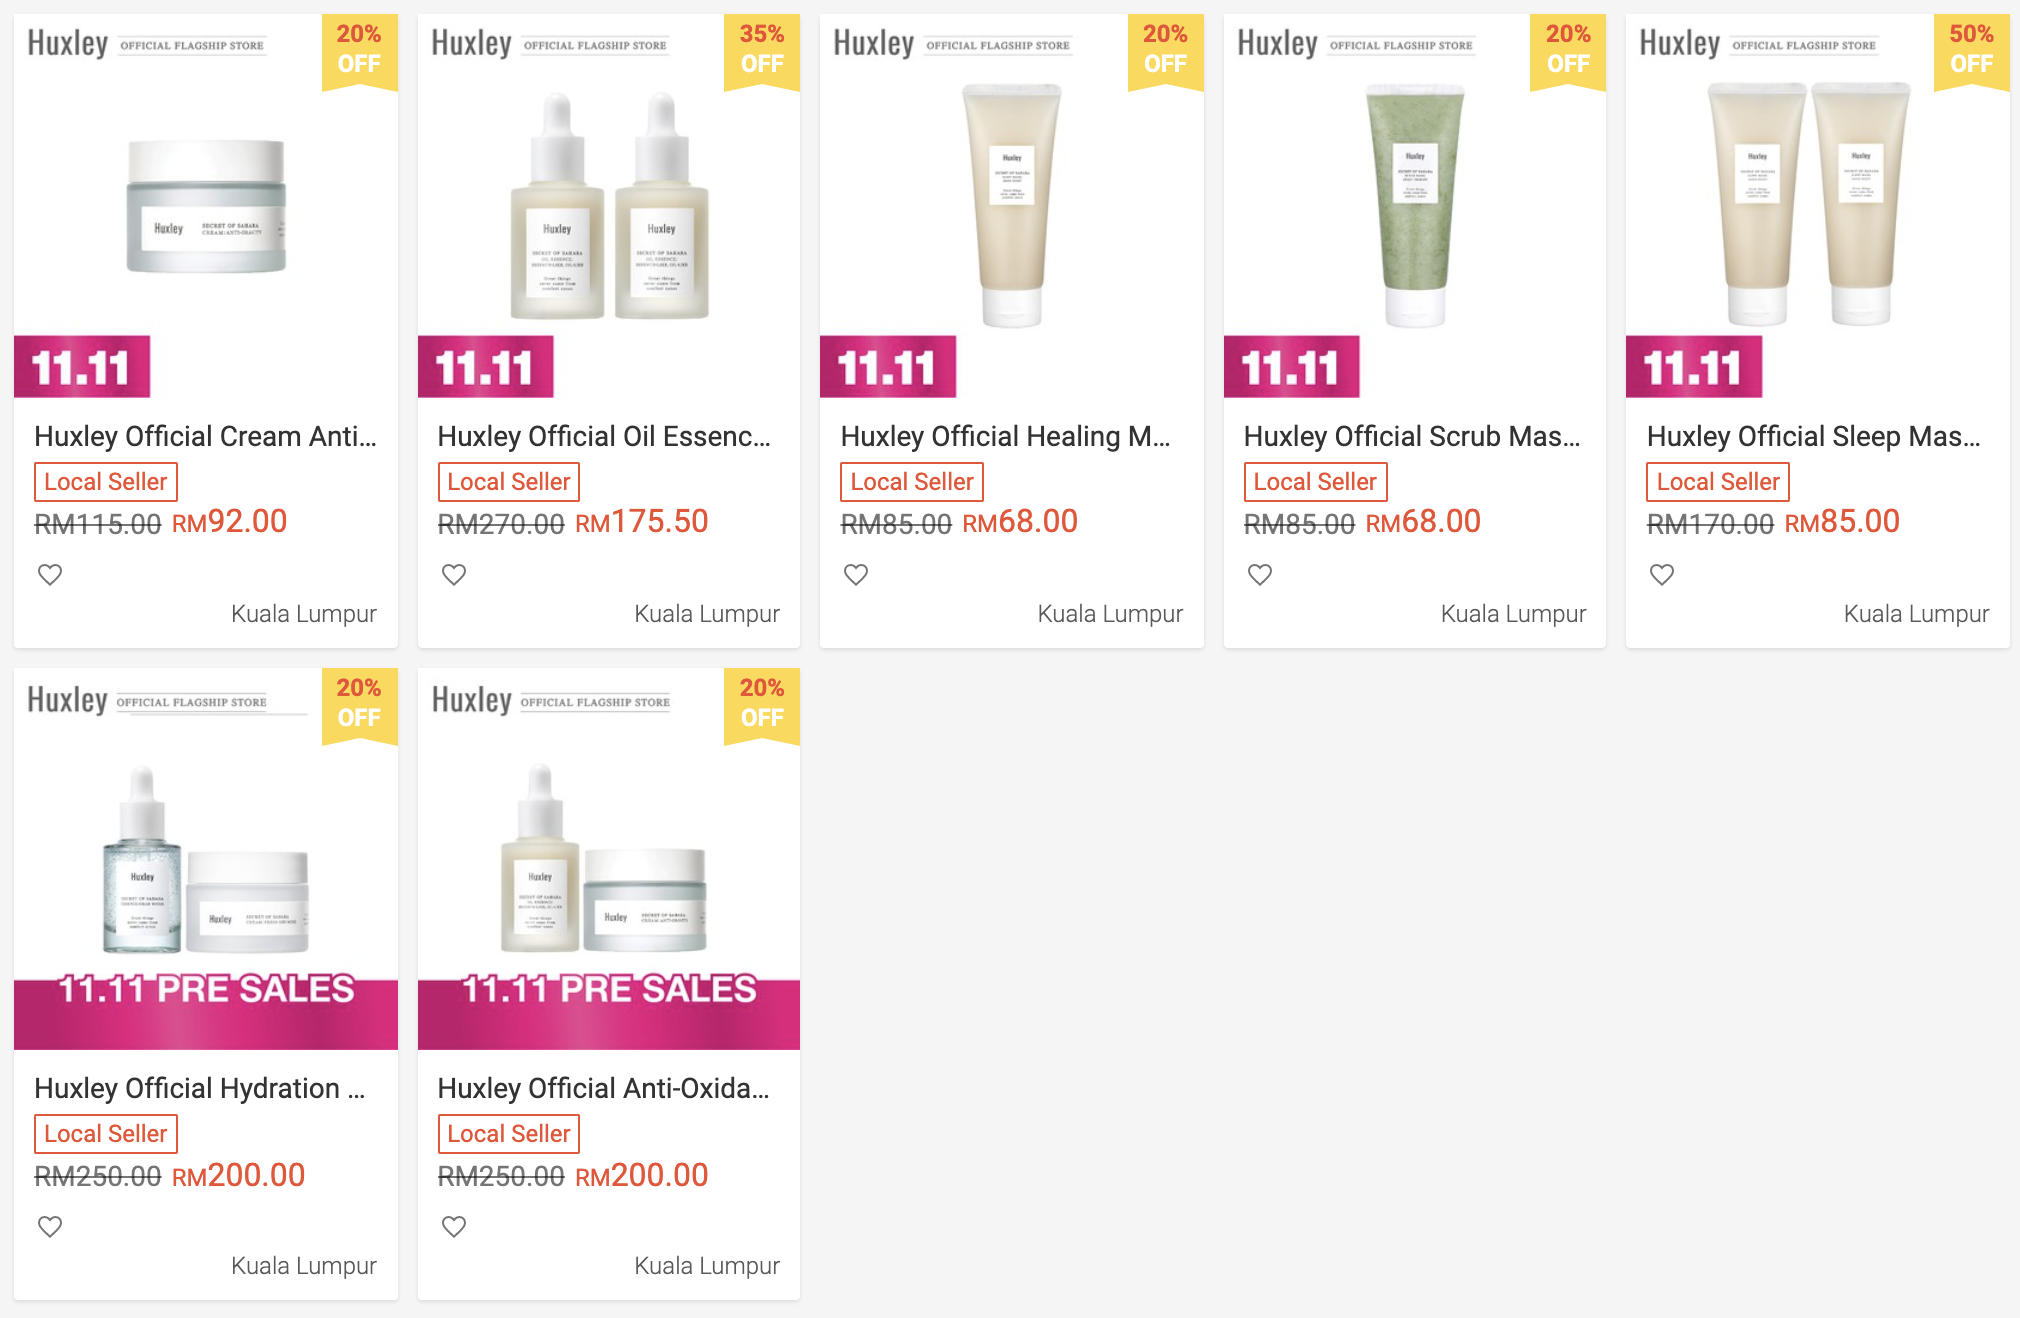Open Huxley Official Oil Essence title link
2020x1318 pixels.
pos(604,436)
